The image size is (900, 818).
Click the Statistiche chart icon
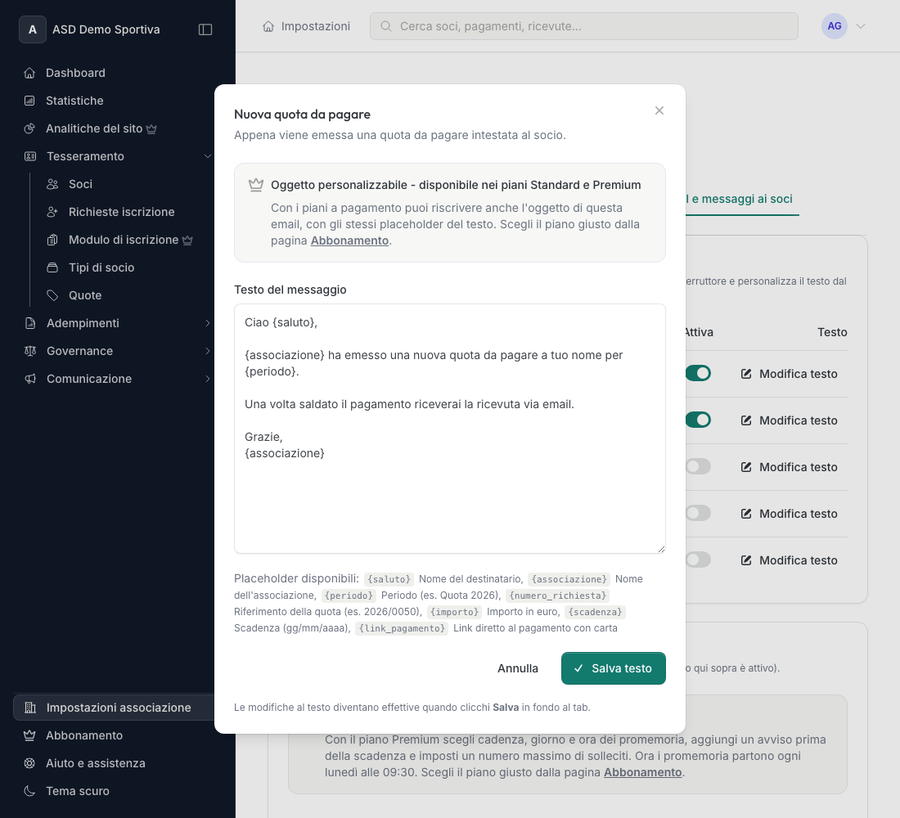click(30, 100)
